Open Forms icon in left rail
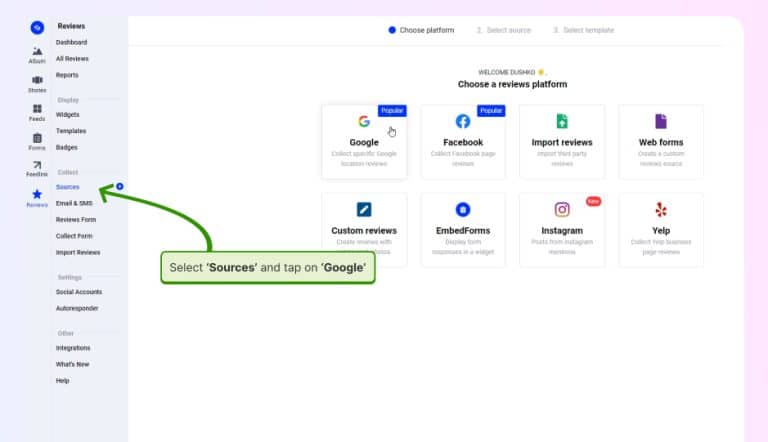 (x=37, y=141)
